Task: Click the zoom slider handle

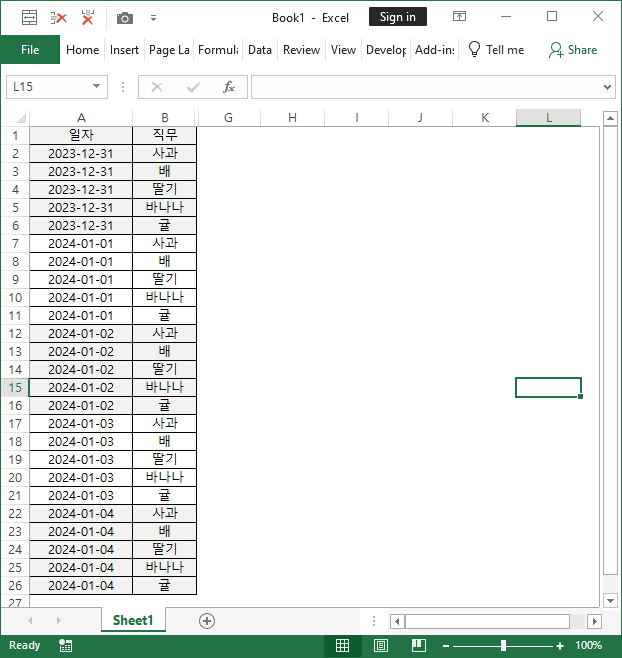Action: (503, 645)
